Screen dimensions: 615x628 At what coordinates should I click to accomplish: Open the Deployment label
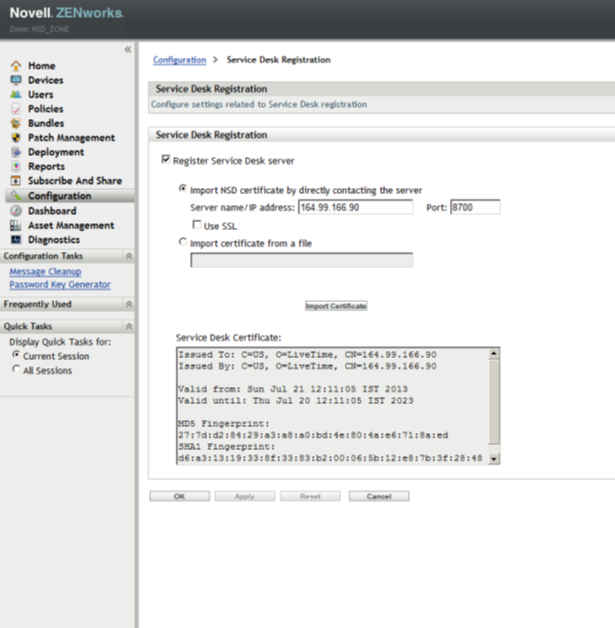[x=56, y=152]
